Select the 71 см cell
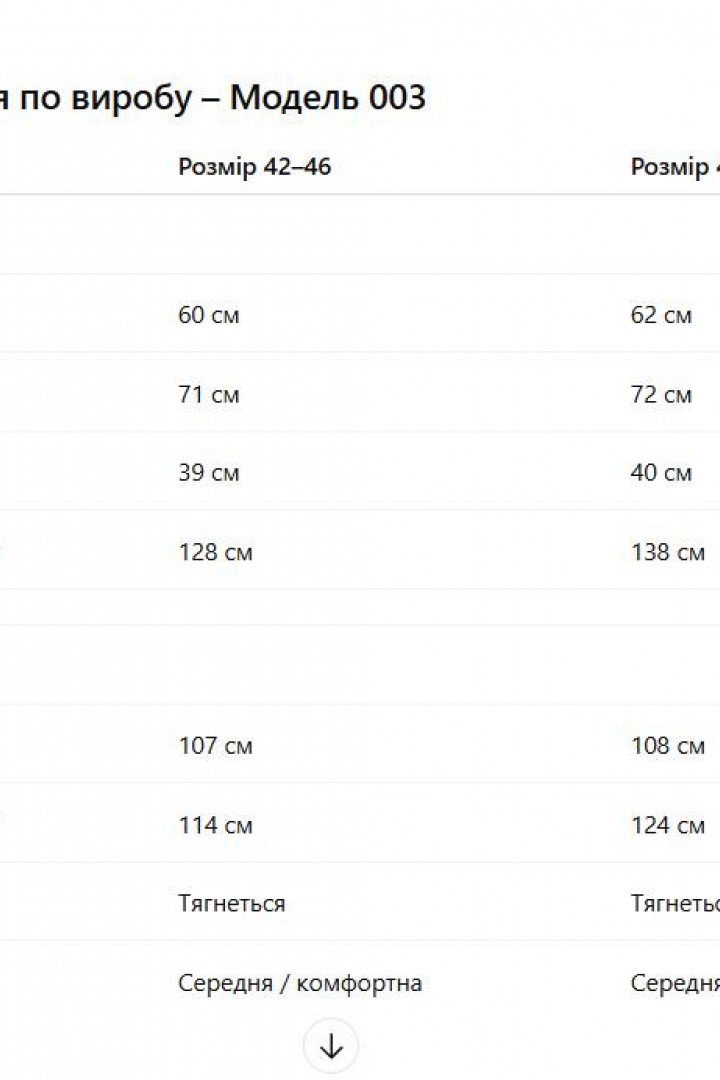720x1080 pixels. [209, 395]
